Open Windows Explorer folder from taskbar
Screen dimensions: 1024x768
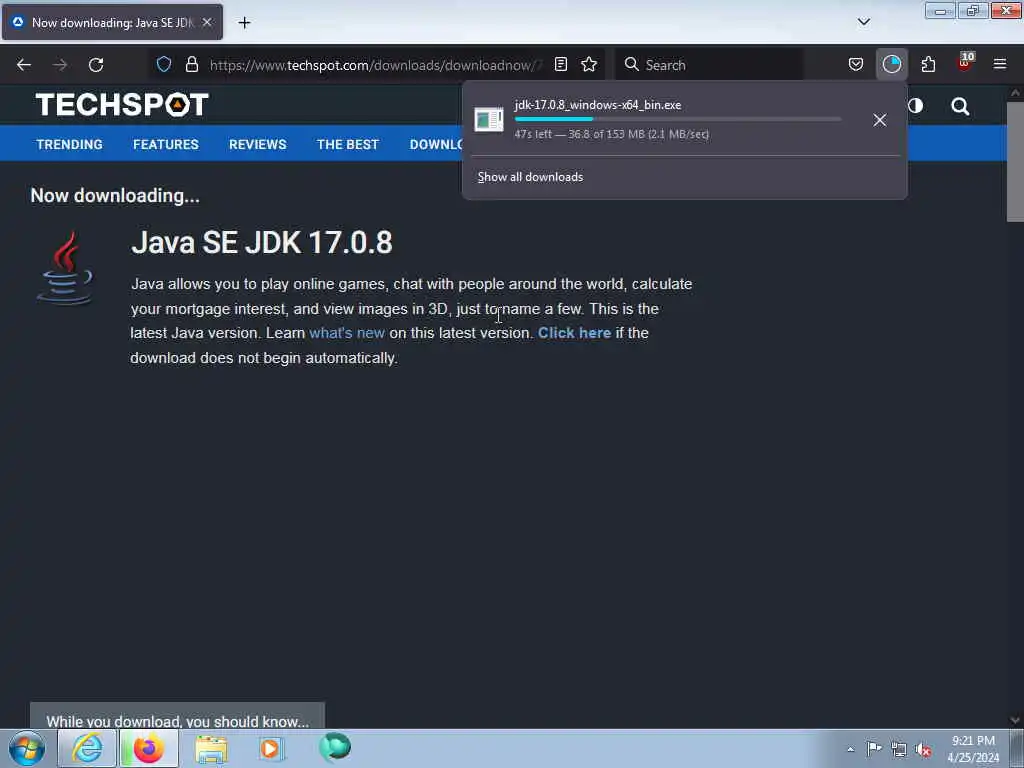(x=211, y=748)
